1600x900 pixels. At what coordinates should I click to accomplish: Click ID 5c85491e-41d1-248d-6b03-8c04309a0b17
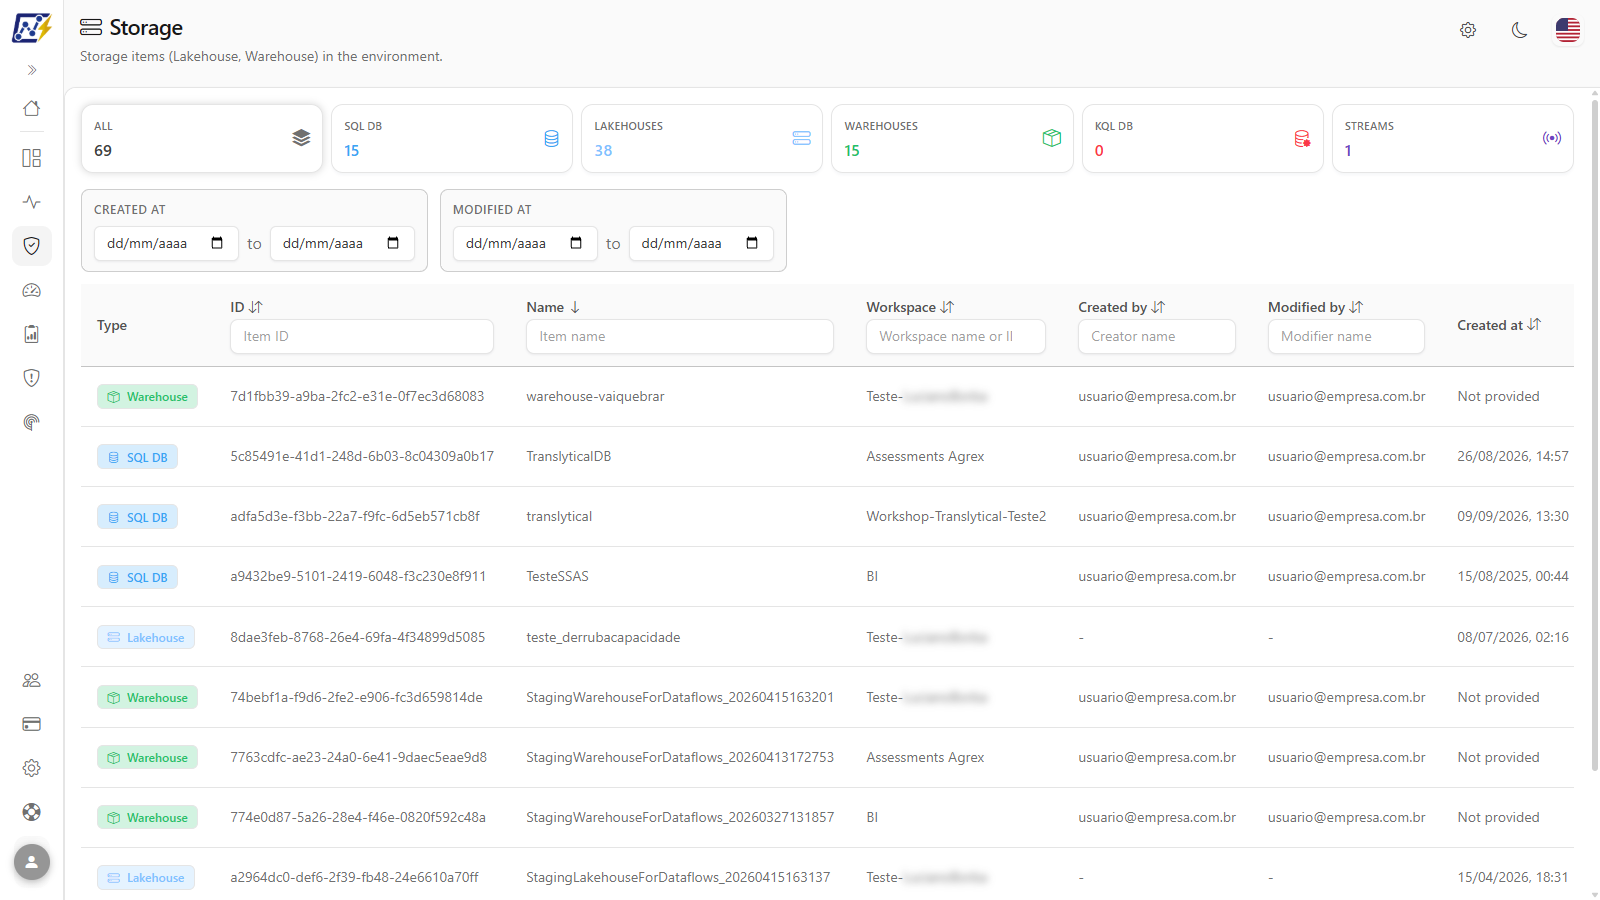362,456
